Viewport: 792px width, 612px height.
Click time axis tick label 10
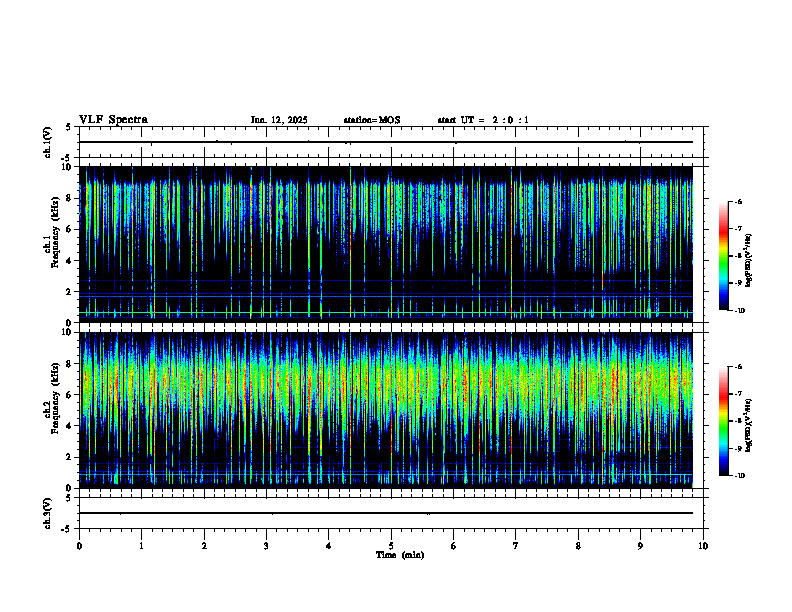[x=703, y=546]
